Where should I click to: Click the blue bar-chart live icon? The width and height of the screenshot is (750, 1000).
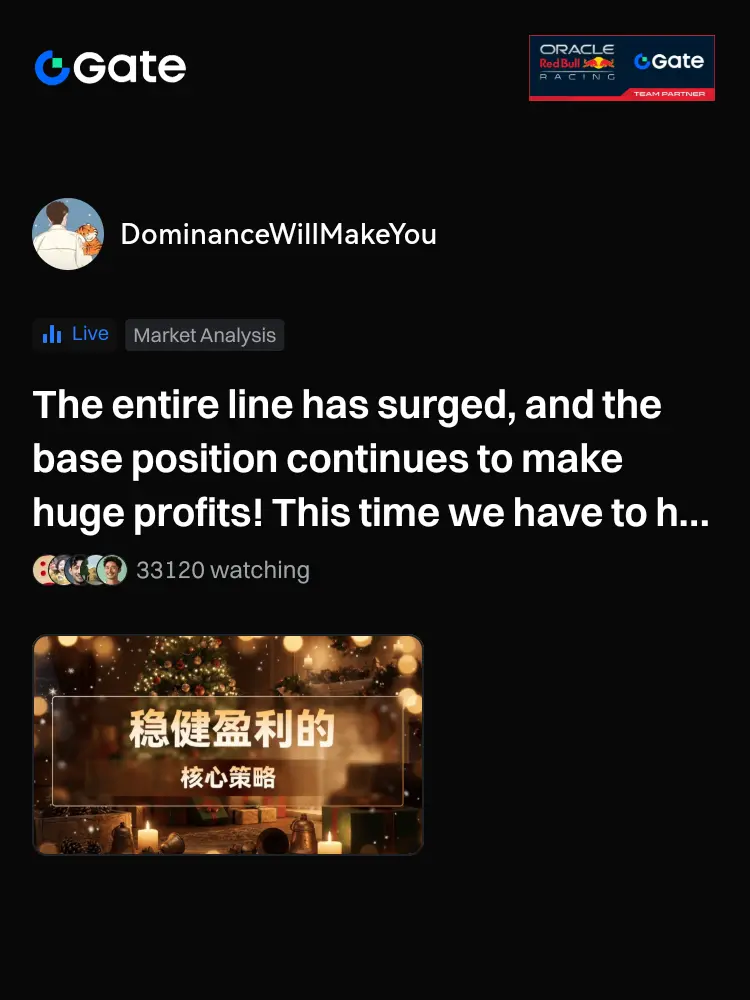[52, 334]
